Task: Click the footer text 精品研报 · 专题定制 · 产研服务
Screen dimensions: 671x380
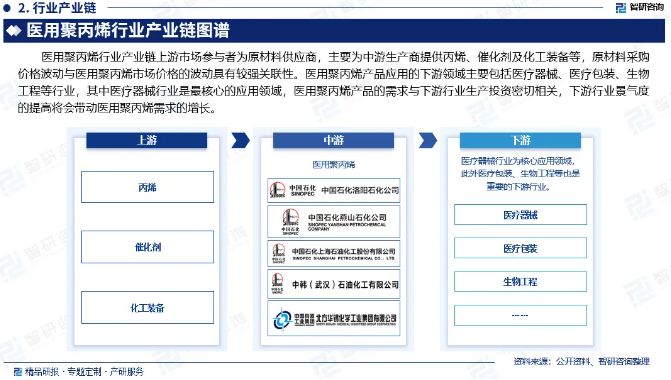Action: (84, 371)
